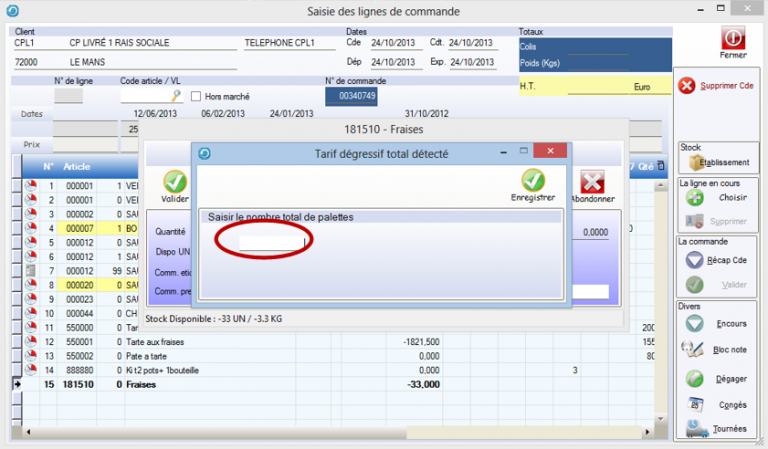This screenshot has height=449, width=768.
Task: Open Tournées truck icon
Action: pos(696,428)
